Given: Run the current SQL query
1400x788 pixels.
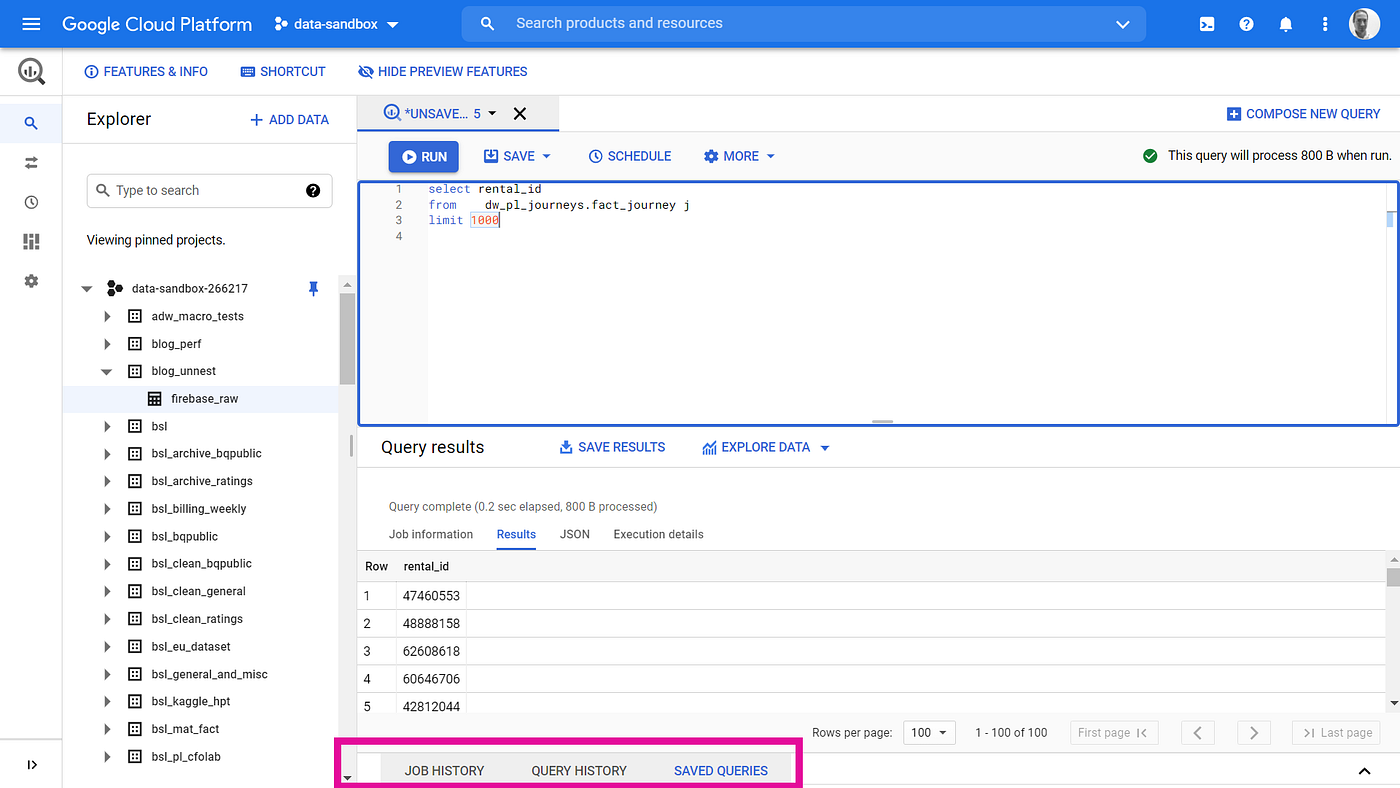Looking at the screenshot, I should click(x=423, y=156).
